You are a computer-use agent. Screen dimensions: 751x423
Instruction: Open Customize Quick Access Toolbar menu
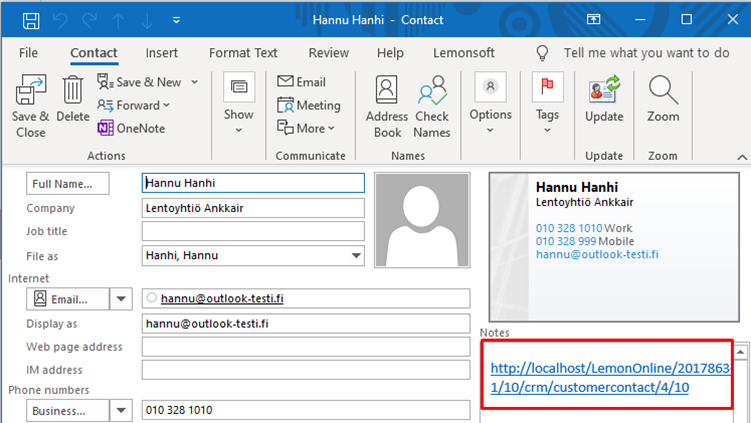[176, 20]
